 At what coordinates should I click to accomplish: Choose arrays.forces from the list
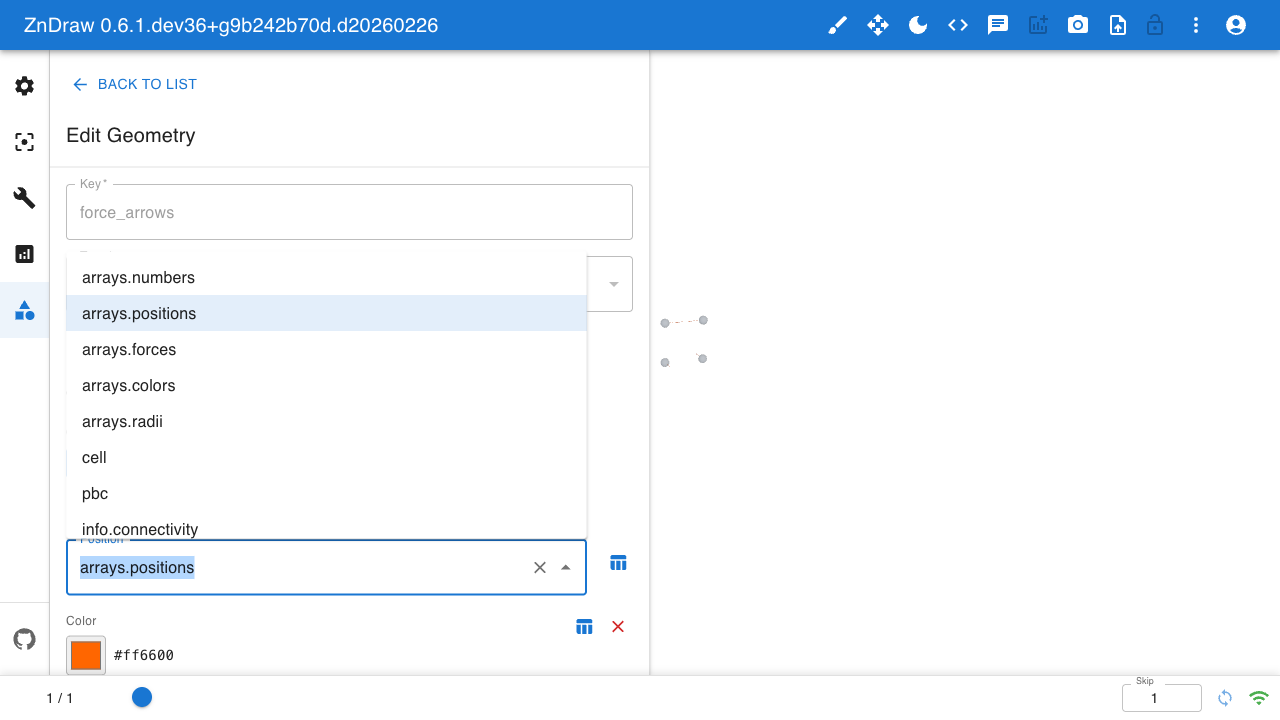pos(326,349)
